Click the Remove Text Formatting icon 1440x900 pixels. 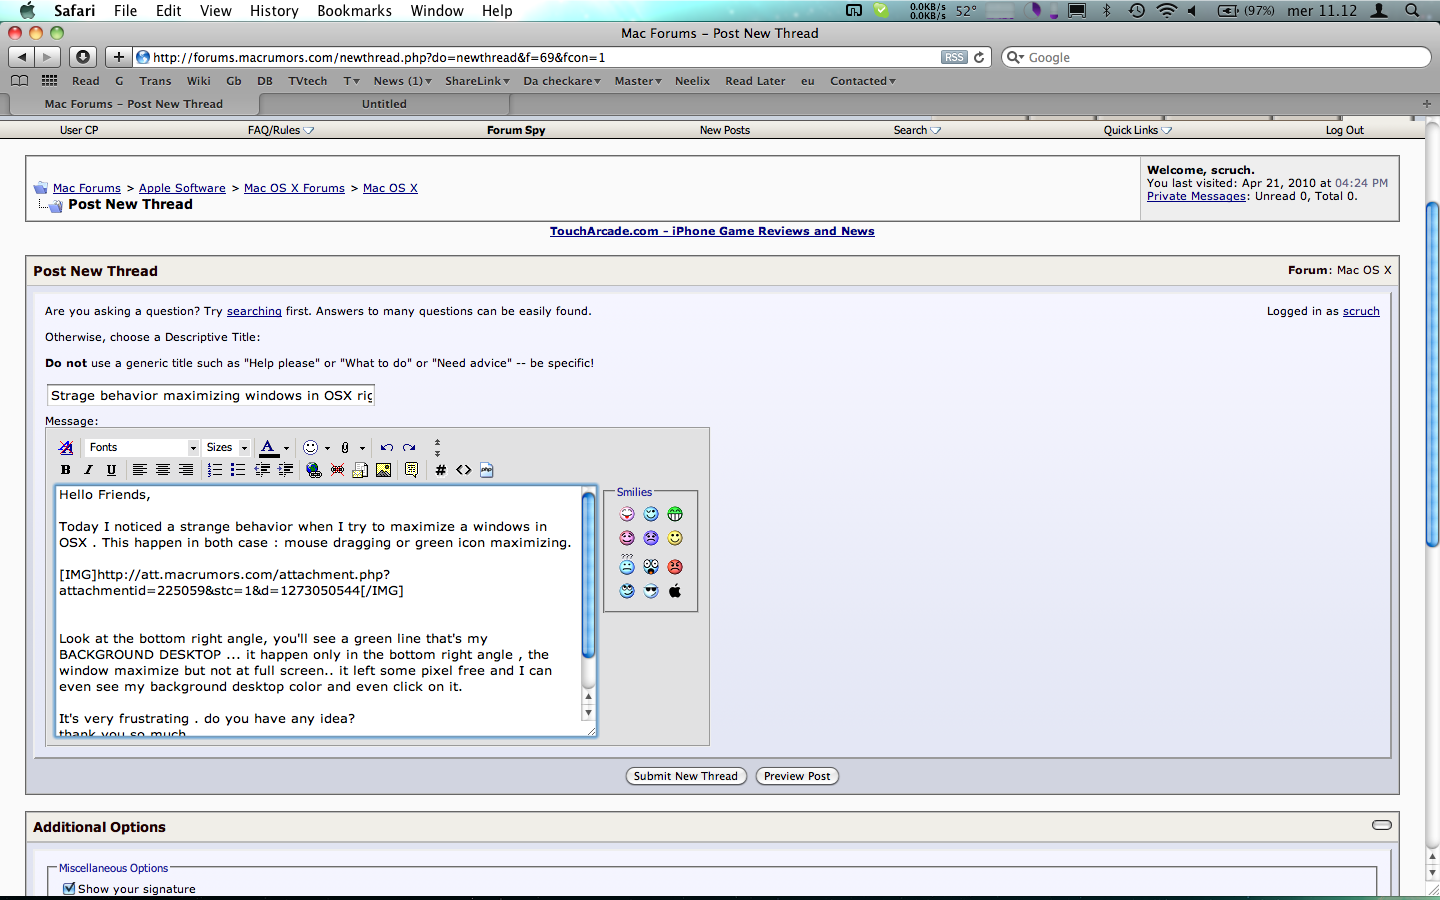[66, 448]
